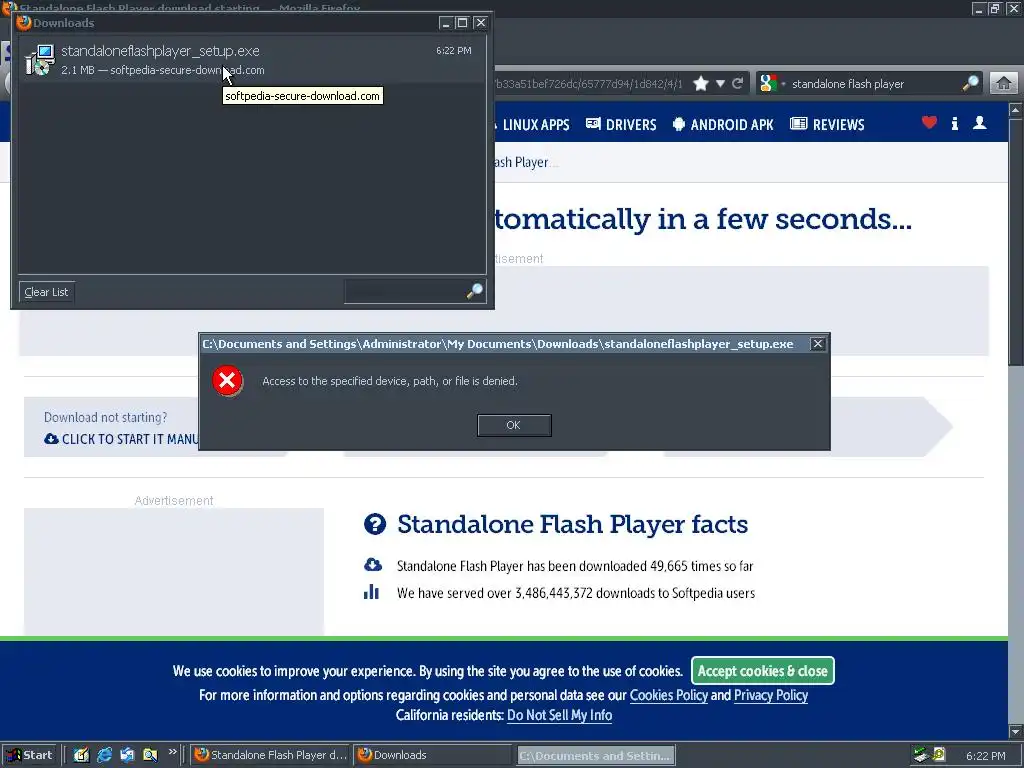The image size is (1024, 768).
Task: Click the Standalone Flash Player facts heading
Action: [x=572, y=524]
